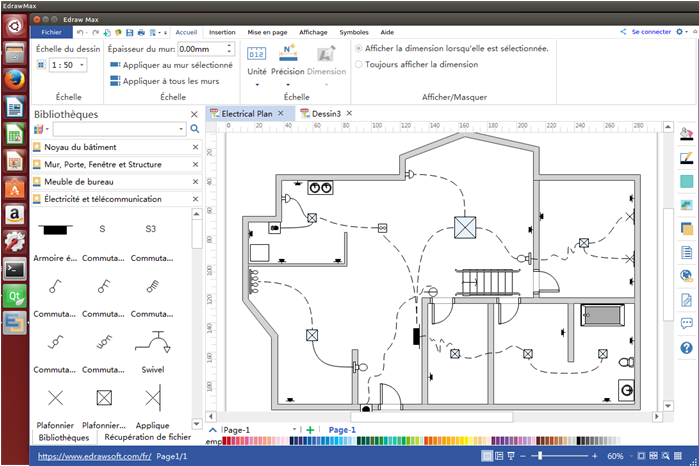Click the wall thickness input field
699x466 pixels.
(203, 48)
